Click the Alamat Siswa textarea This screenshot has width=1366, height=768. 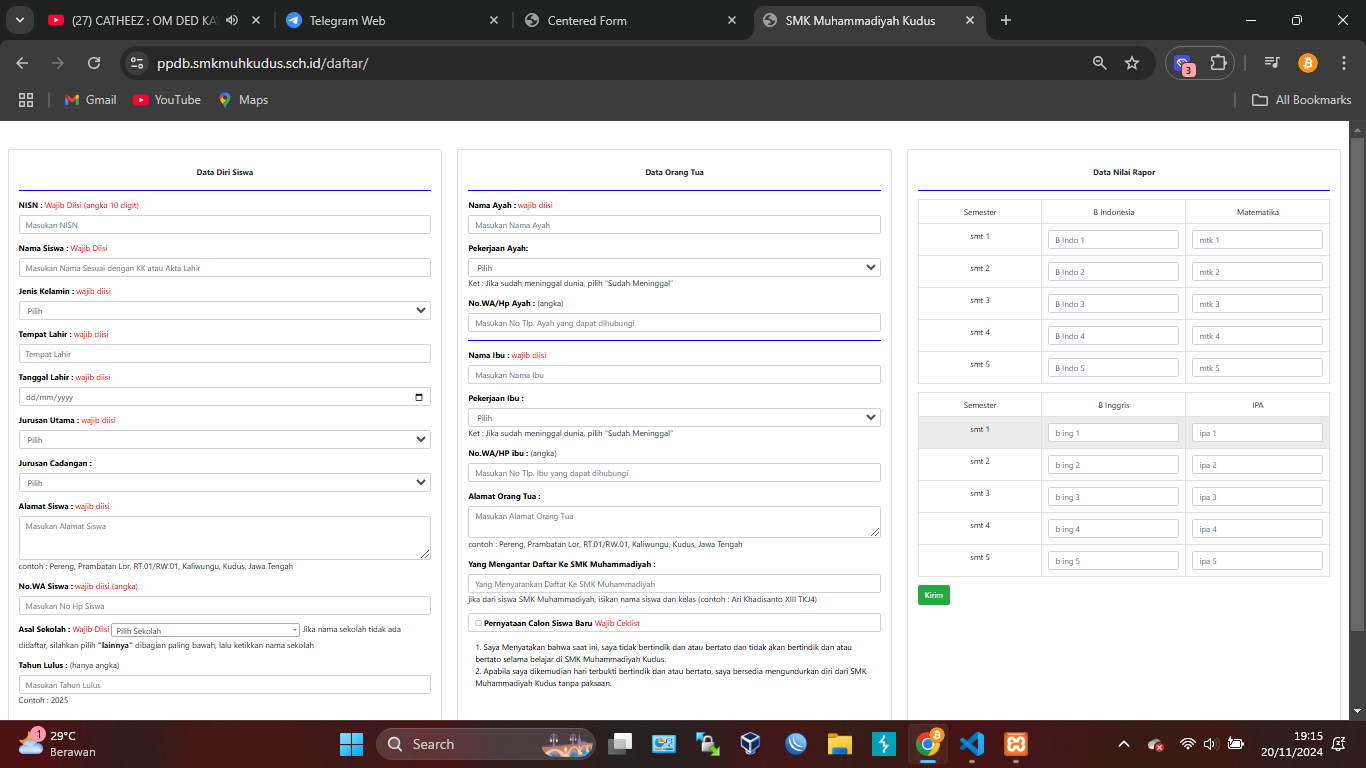pyautogui.click(x=225, y=538)
